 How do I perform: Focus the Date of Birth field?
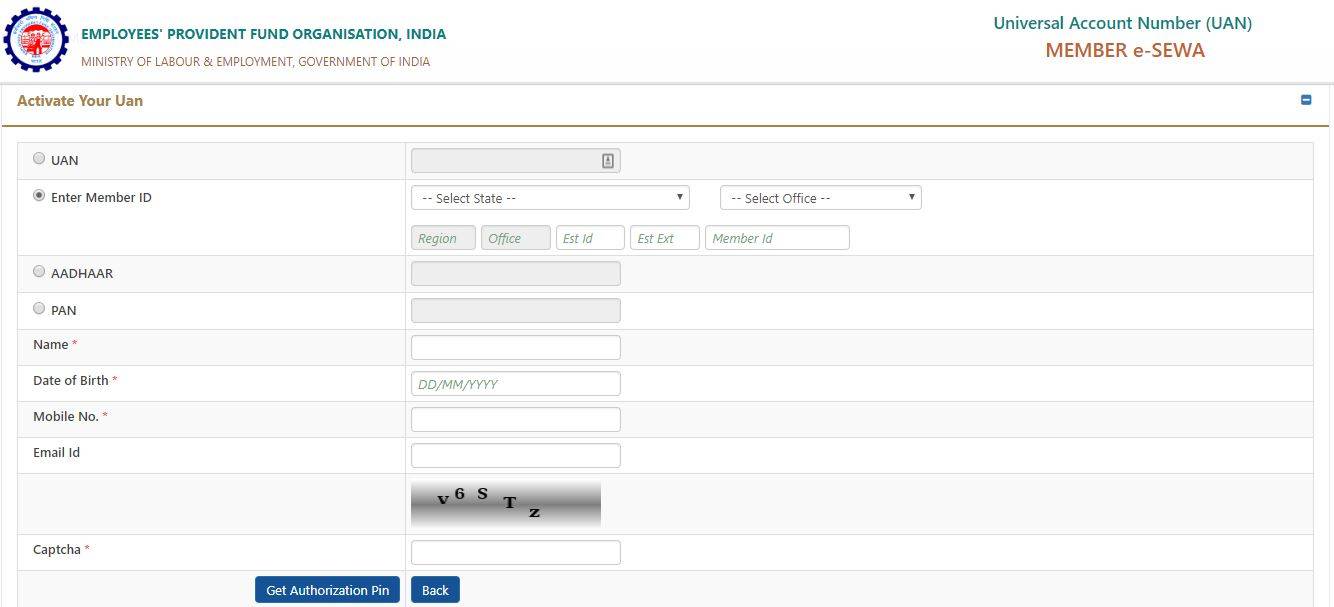coord(516,384)
